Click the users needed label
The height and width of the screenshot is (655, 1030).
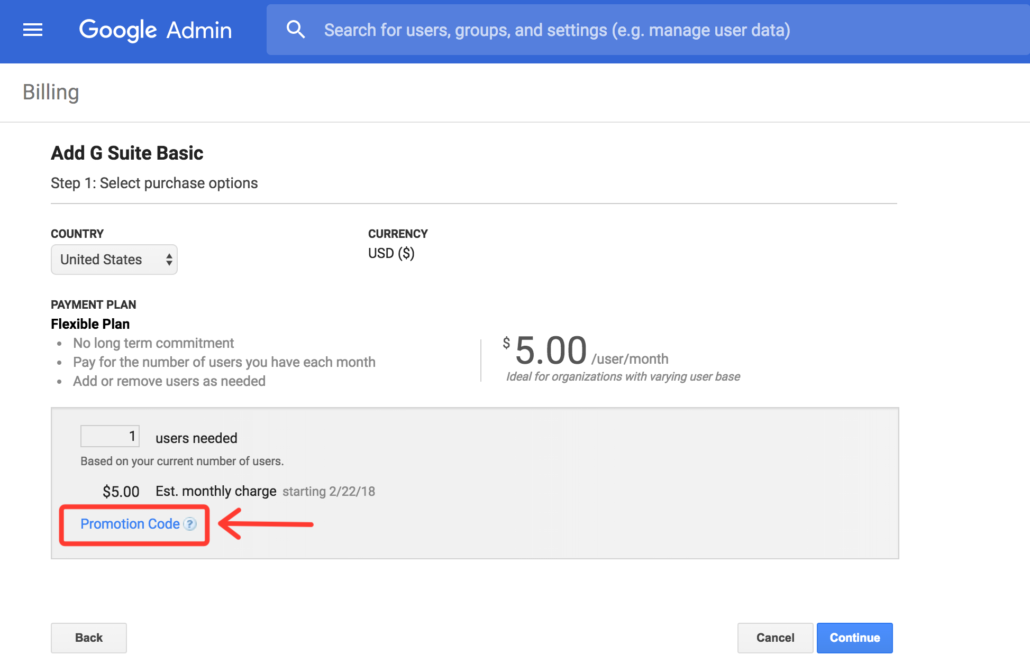tap(196, 438)
